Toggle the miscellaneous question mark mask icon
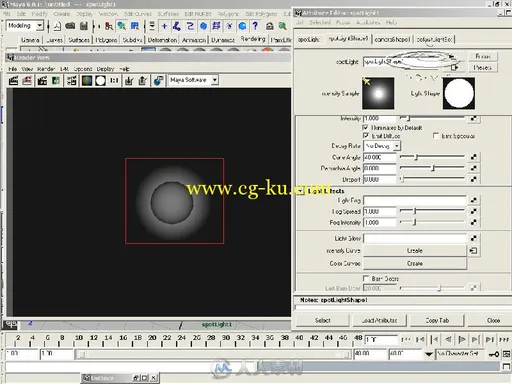 [x=255, y=26]
